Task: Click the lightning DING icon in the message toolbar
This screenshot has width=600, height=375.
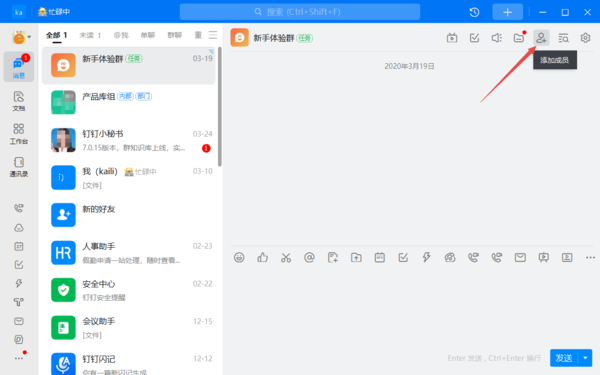Action: click(426, 258)
